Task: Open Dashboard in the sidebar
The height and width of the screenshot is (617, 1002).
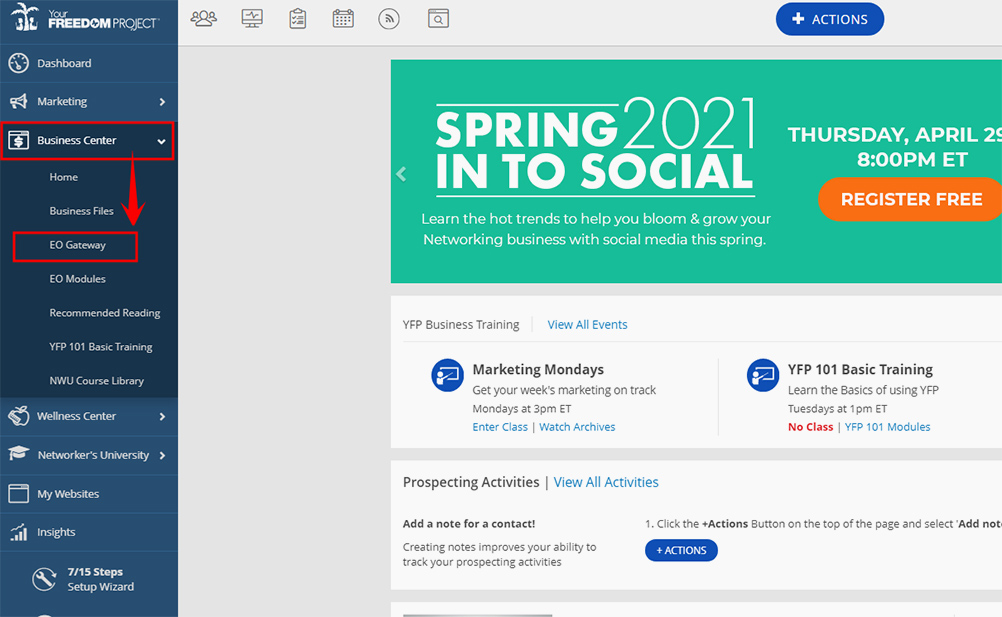Action: click(x=89, y=63)
